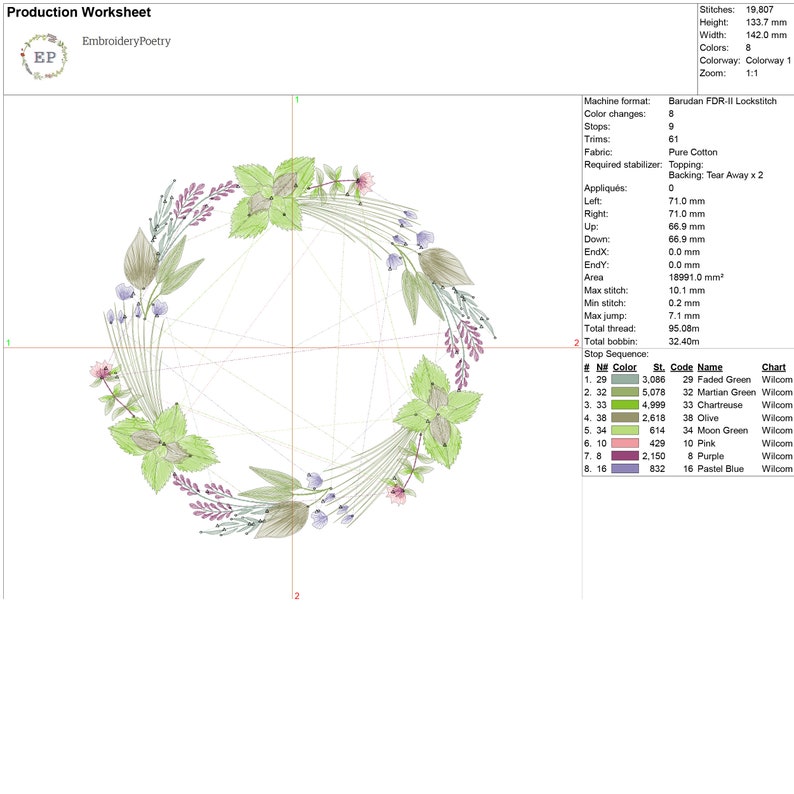
Task: Click the Olive color swatch
Action: [625, 418]
